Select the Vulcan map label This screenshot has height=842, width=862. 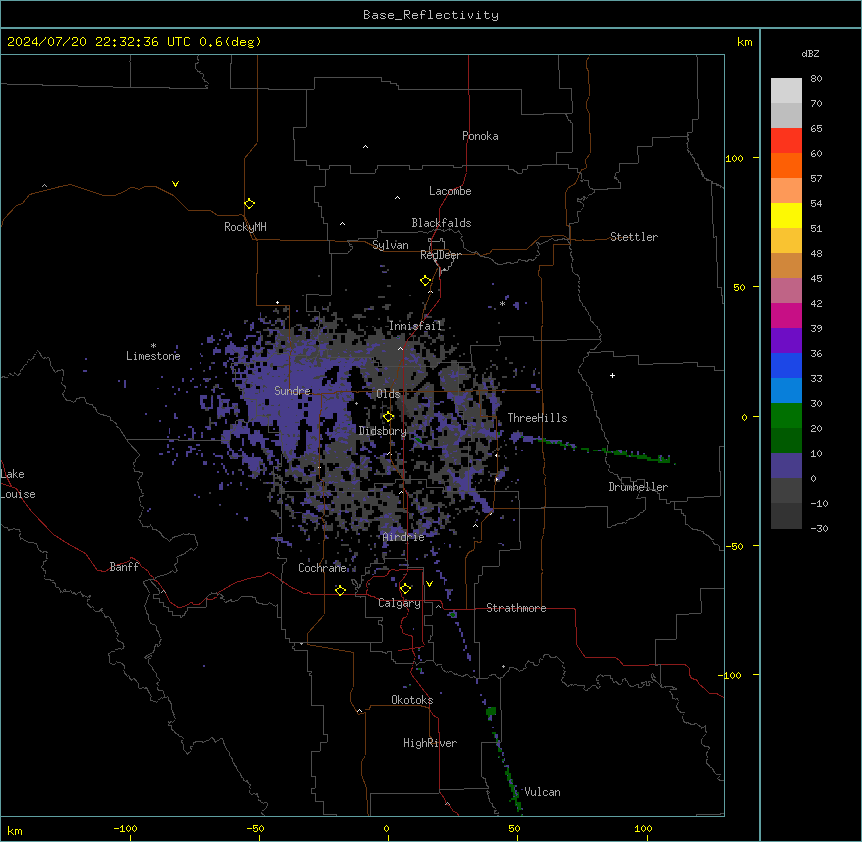[x=542, y=792]
